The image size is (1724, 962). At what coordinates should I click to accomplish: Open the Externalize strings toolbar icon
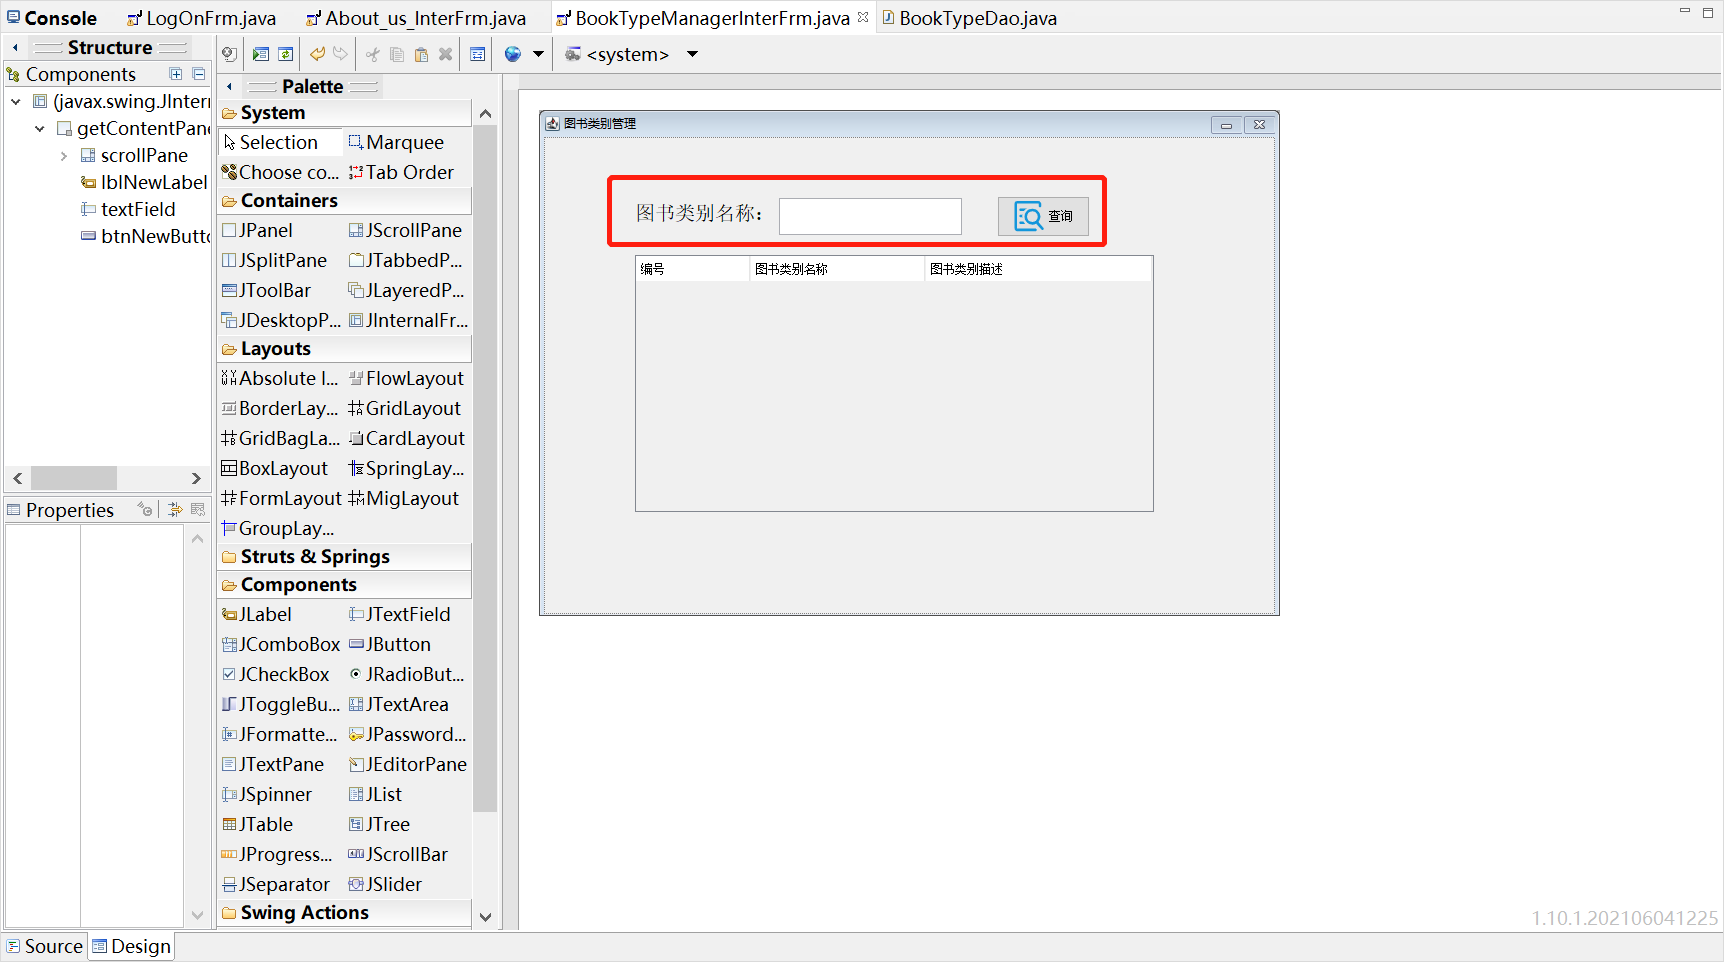click(512, 54)
